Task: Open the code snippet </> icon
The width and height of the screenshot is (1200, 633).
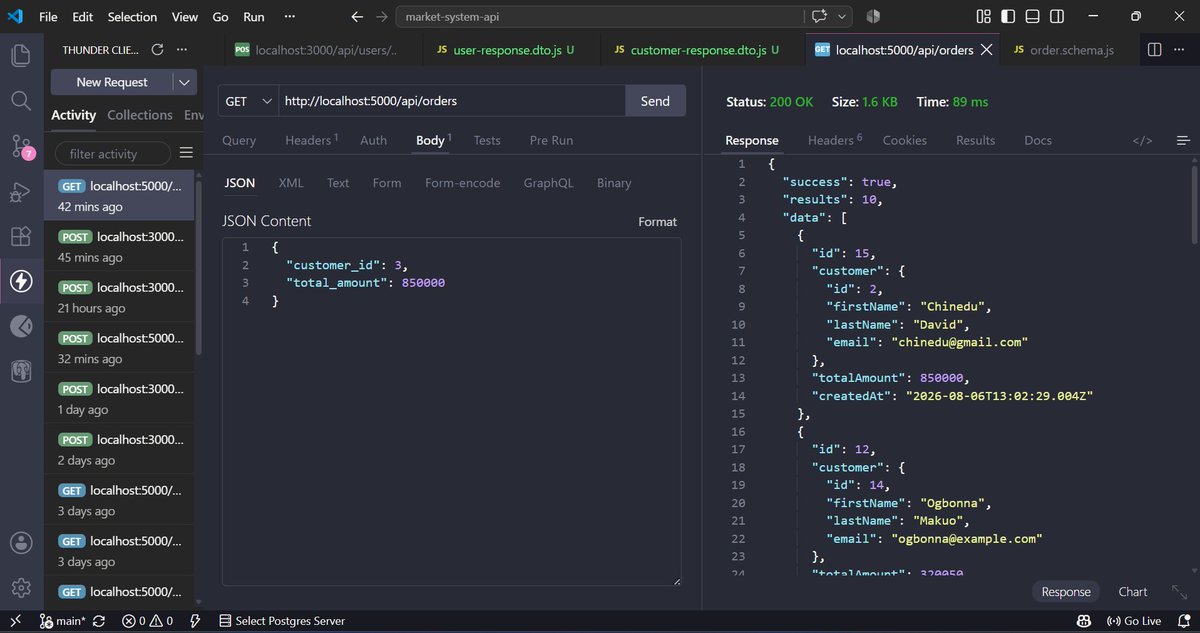Action: (1142, 141)
